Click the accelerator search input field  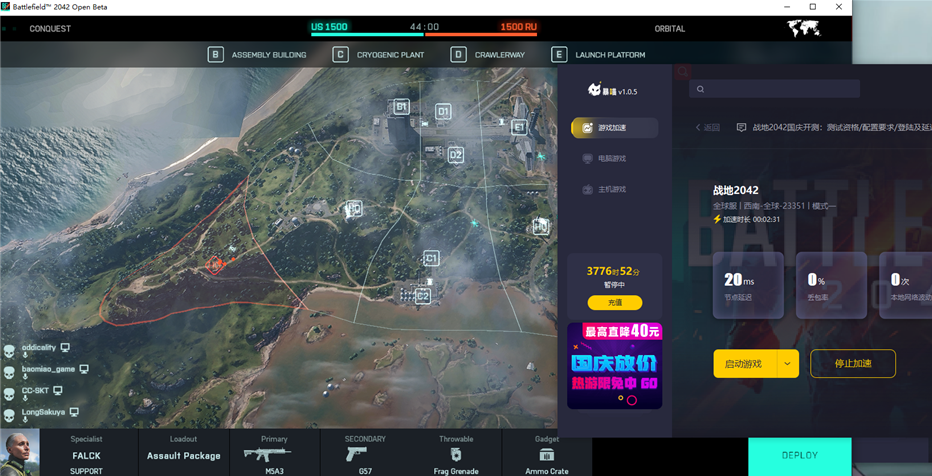pos(774,89)
